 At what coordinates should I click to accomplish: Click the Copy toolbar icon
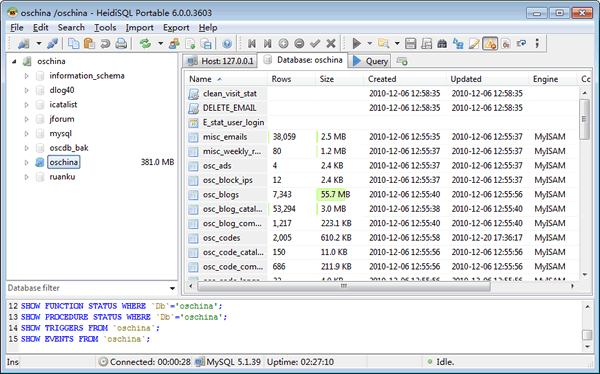pos(73,44)
